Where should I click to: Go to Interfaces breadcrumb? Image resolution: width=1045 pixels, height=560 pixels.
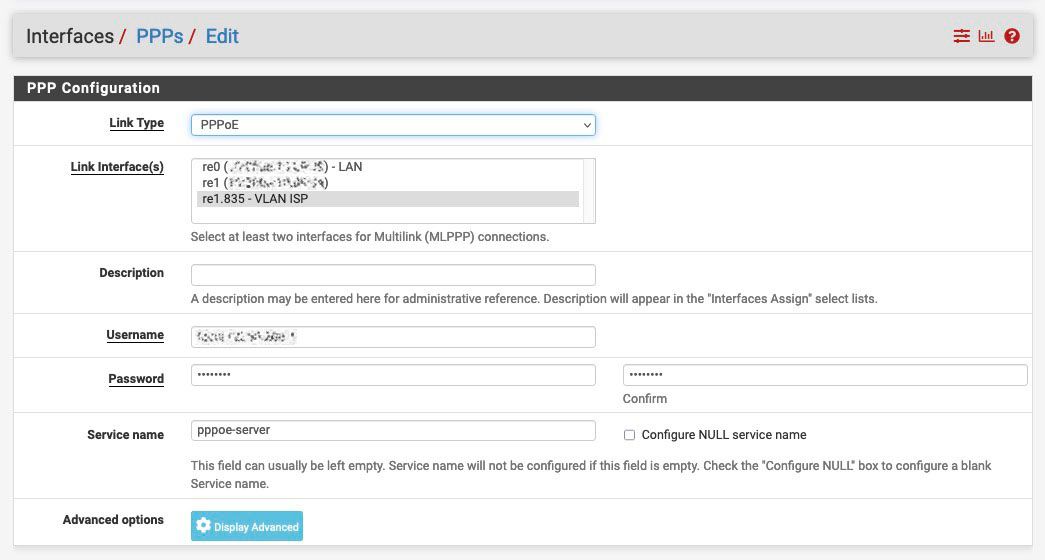(x=70, y=36)
